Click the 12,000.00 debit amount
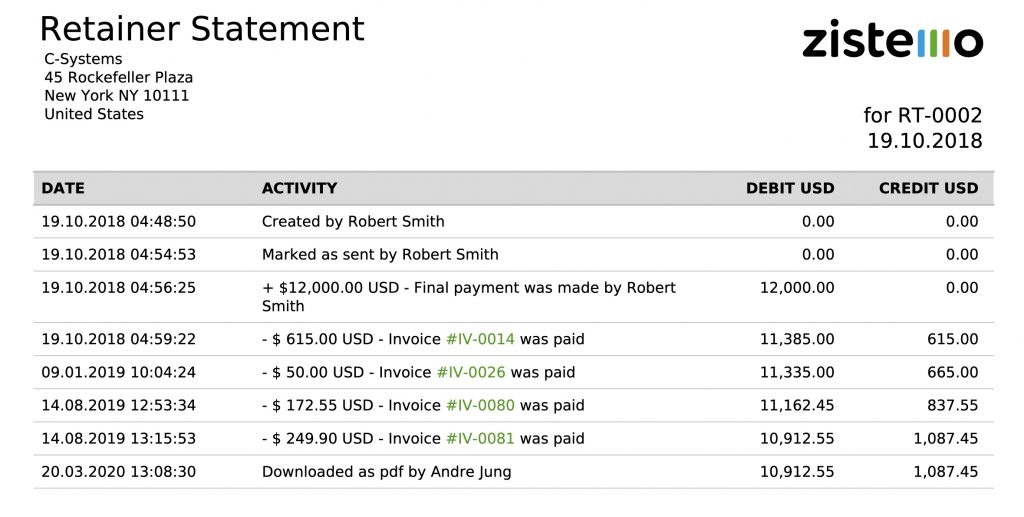This screenshot has height=517, width=1024. [x=796, y=287]
